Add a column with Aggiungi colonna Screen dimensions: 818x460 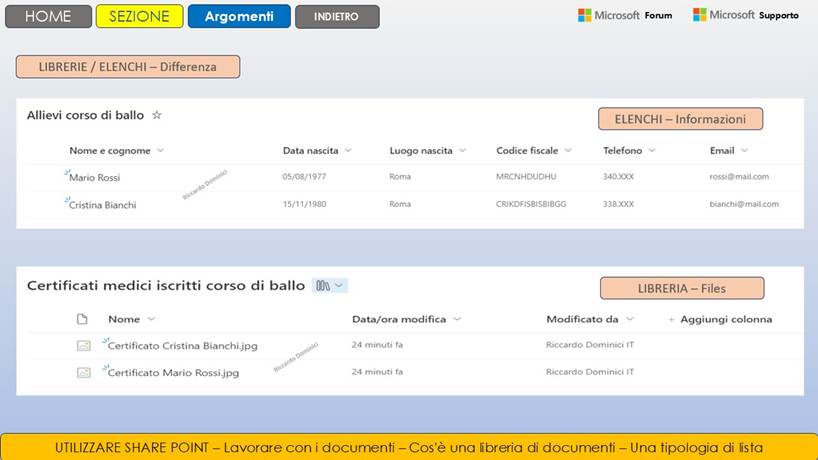(x=720, y=319)
